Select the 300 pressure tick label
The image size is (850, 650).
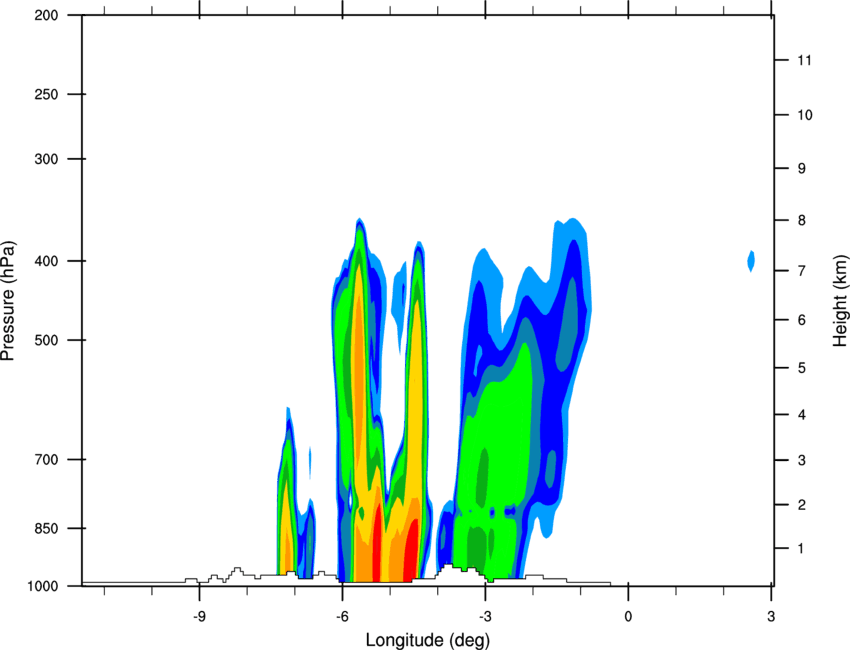[x=46, y=159]
